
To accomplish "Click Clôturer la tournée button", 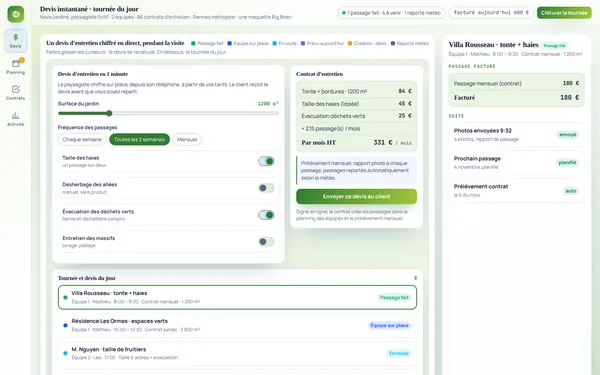I will click(x=564, y=13).
